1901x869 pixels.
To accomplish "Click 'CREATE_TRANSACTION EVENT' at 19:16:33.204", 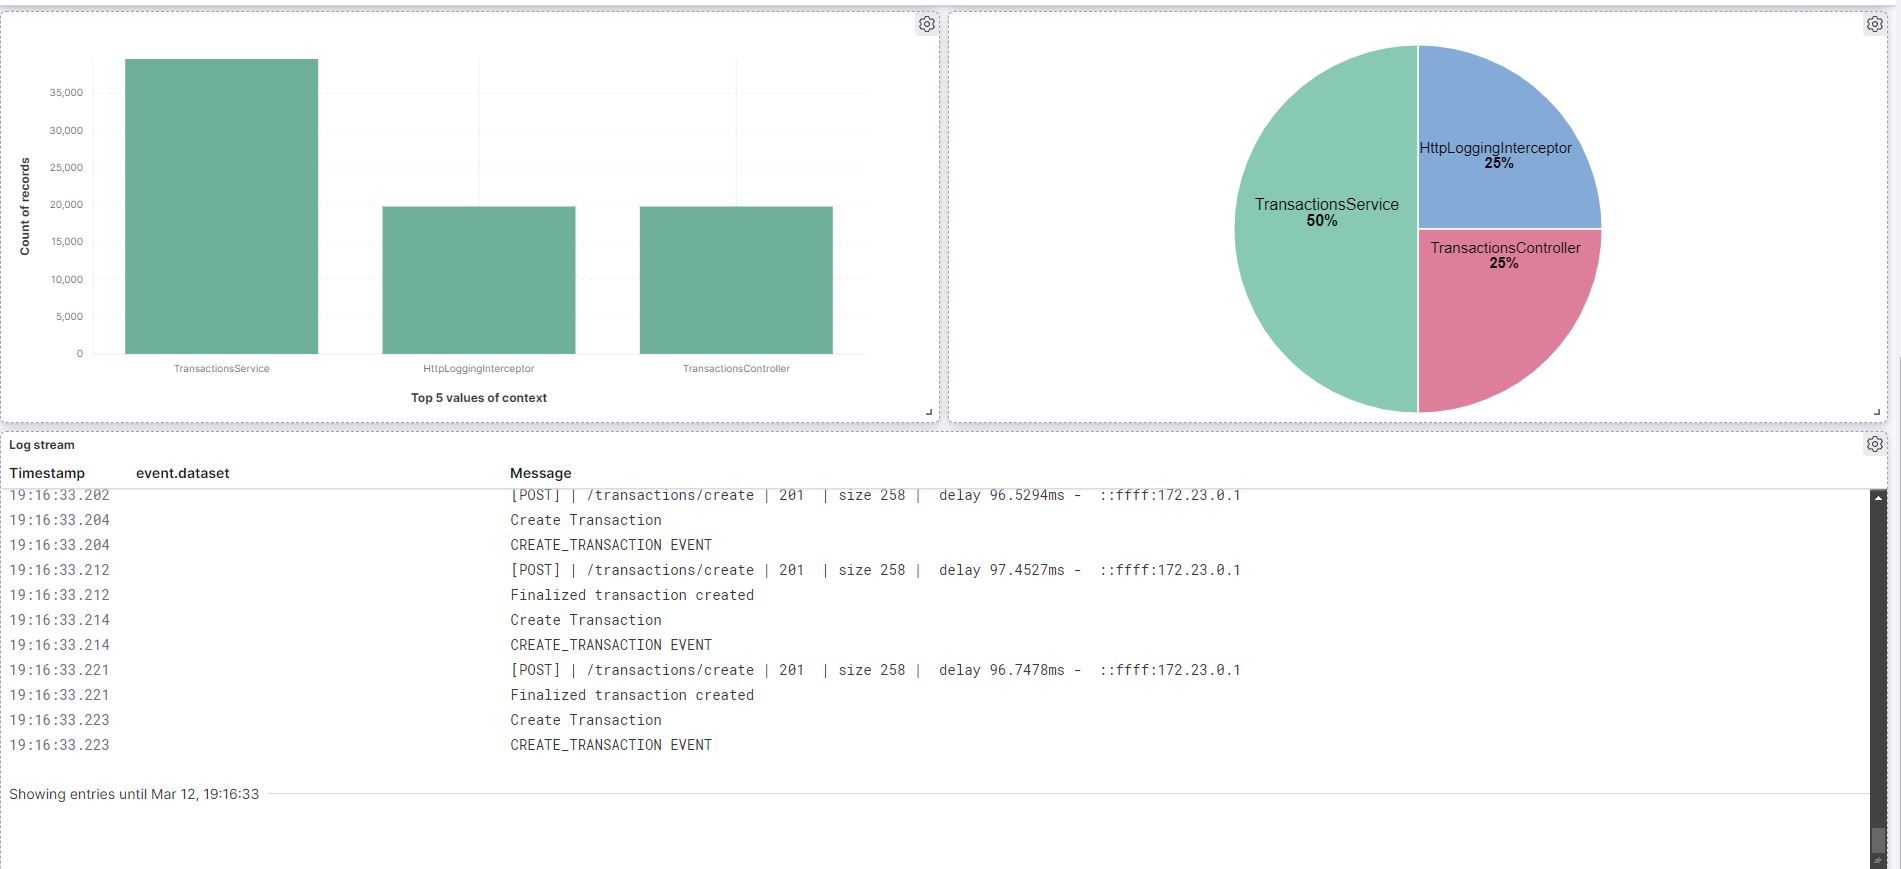I will click(x=611, y=545).
